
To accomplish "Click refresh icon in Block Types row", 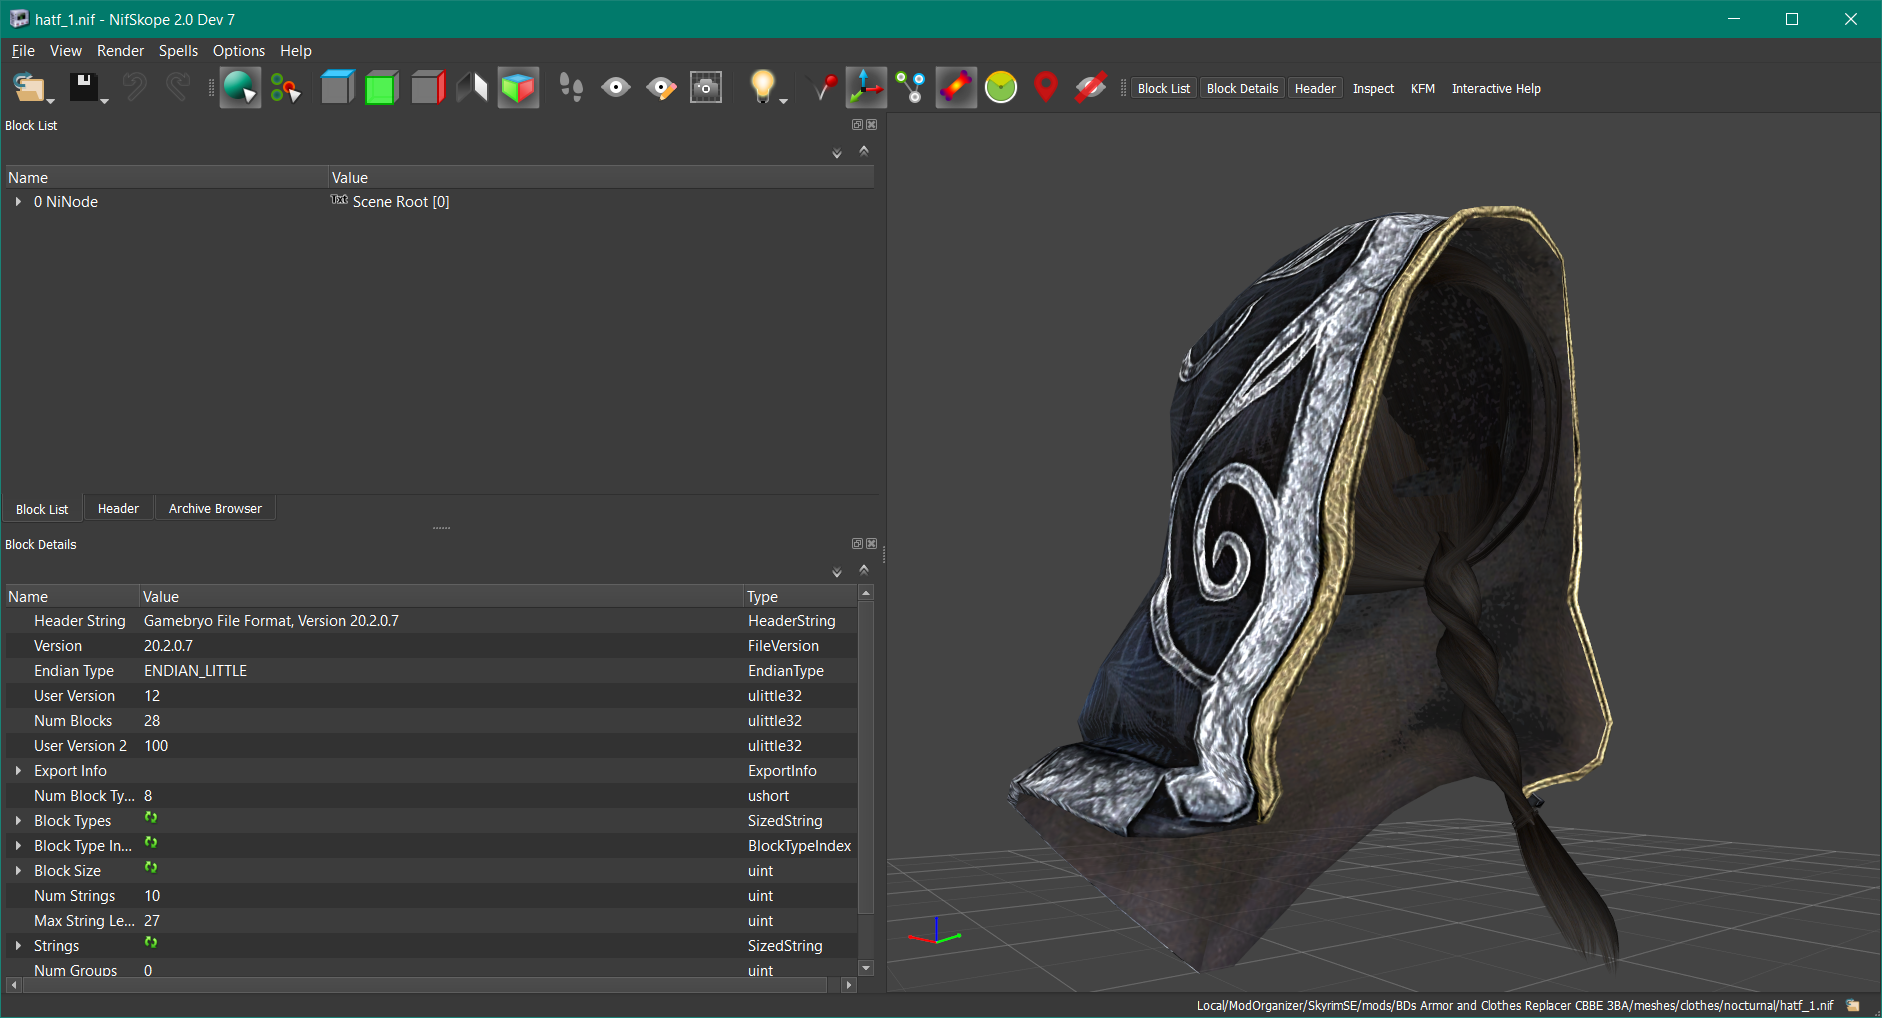I will click(151, 818).
